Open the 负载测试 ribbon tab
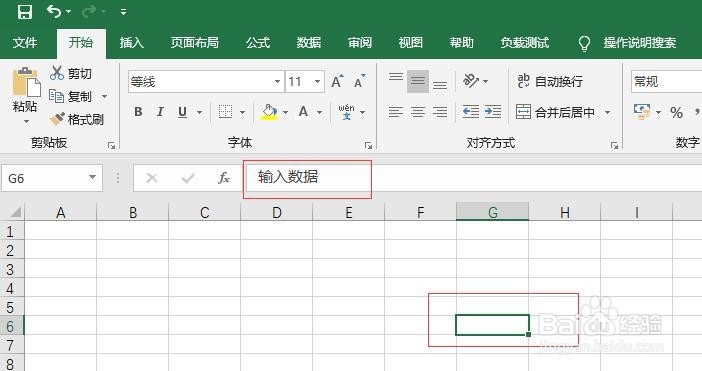Image resolution: width=702 pixels, height=371 pixels. (525, 43)
